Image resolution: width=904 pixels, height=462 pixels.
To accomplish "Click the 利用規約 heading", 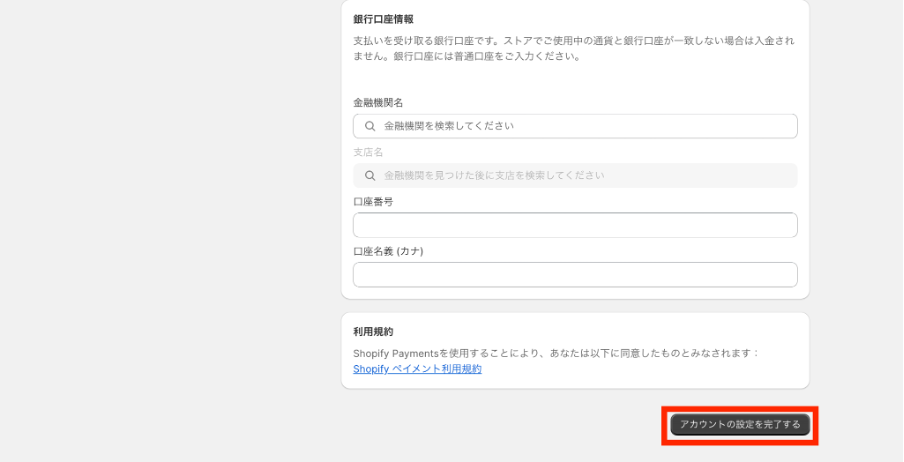I will (x=373, y=332).
